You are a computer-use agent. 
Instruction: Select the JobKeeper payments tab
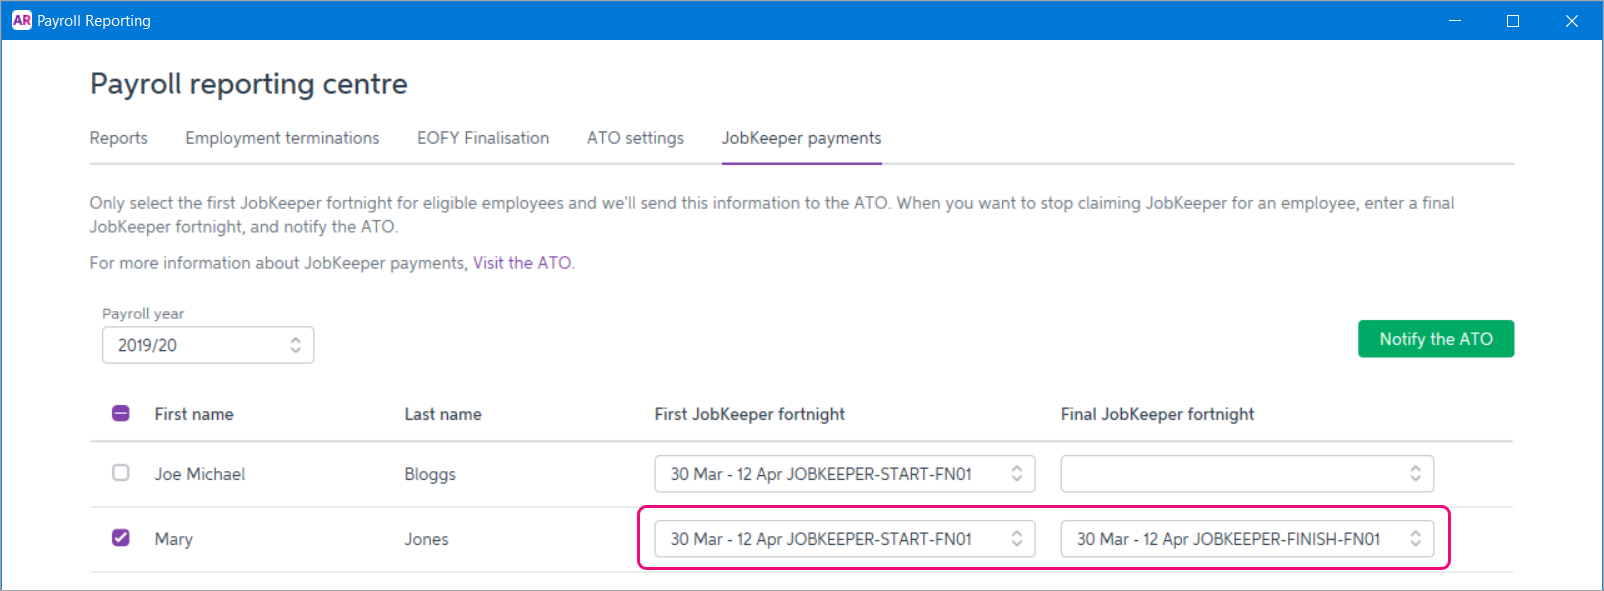pyautogui.click(x=801, y=138)
